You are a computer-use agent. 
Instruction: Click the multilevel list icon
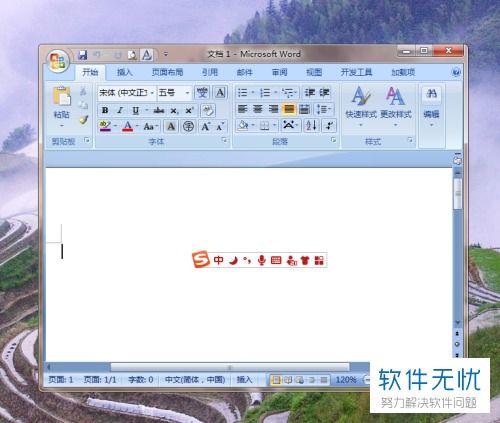(x=288, y=92)
